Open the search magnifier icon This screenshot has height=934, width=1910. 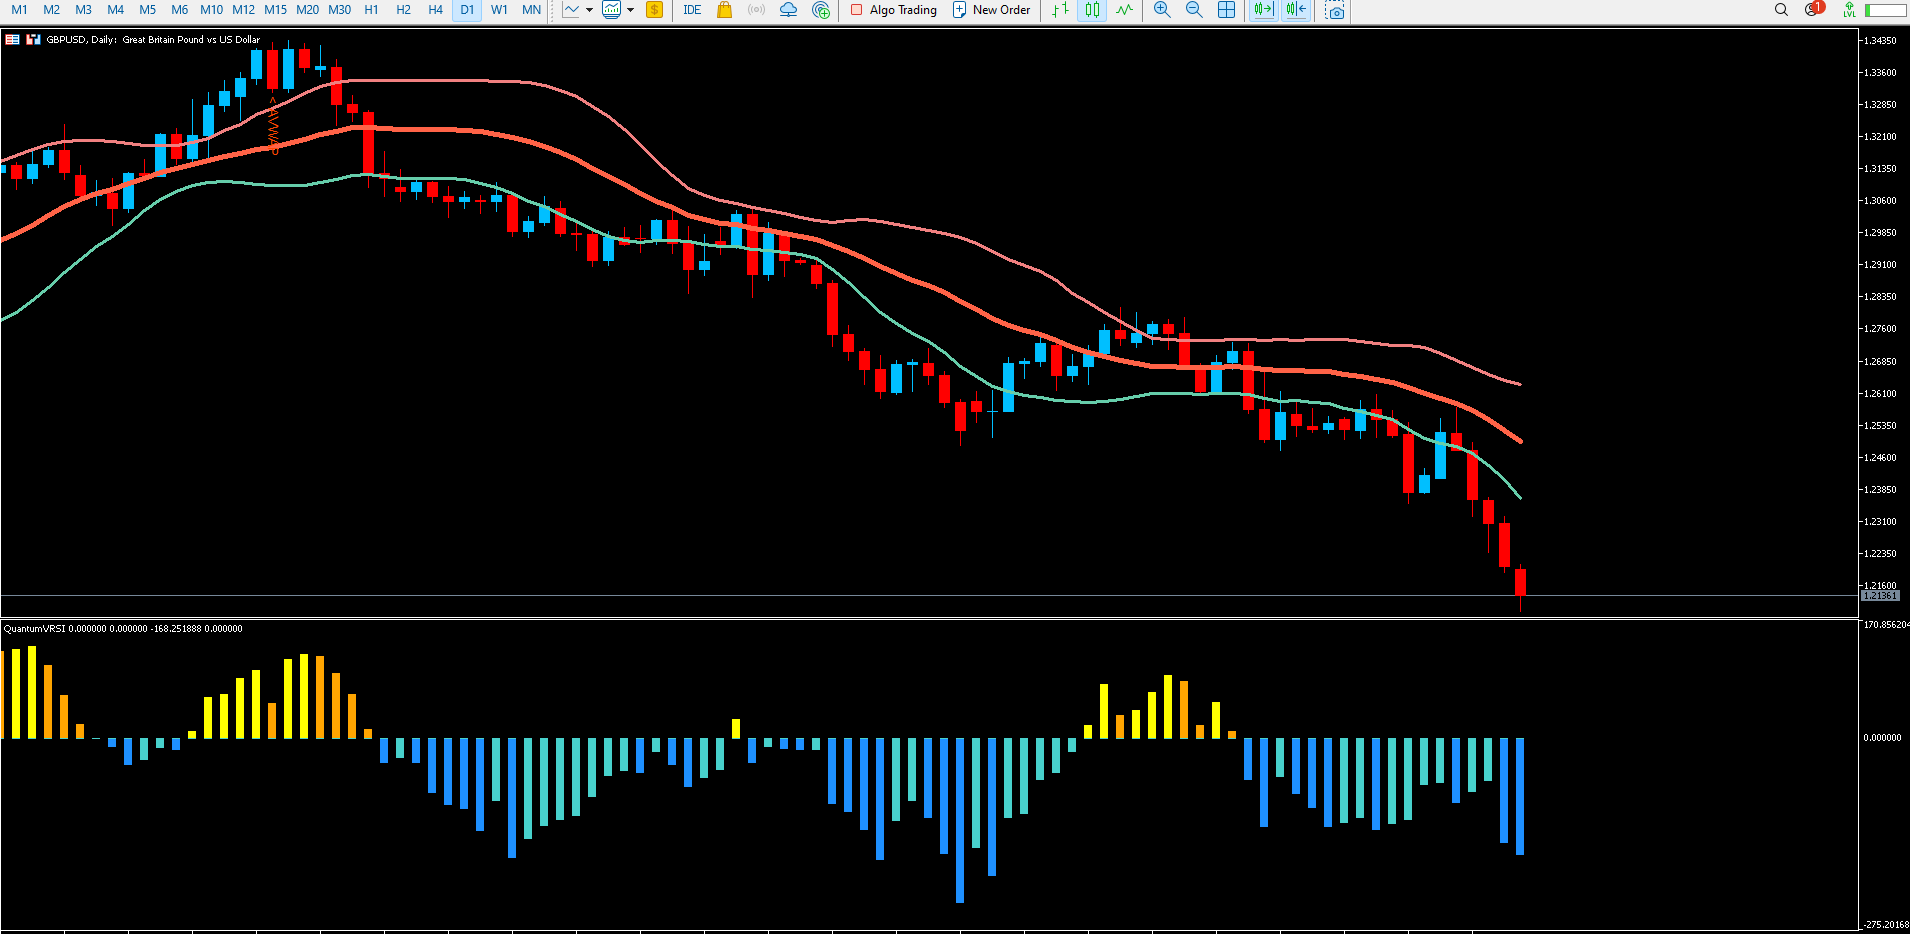pyautogui.click(x=1781, y=10)
